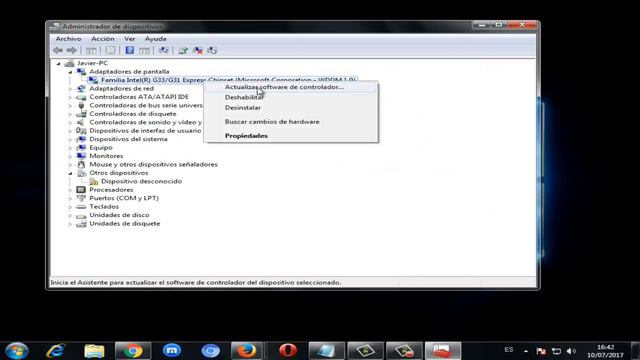Expand the Dispositivos del sistema node

pyautogui.click(x=70, y=139)
